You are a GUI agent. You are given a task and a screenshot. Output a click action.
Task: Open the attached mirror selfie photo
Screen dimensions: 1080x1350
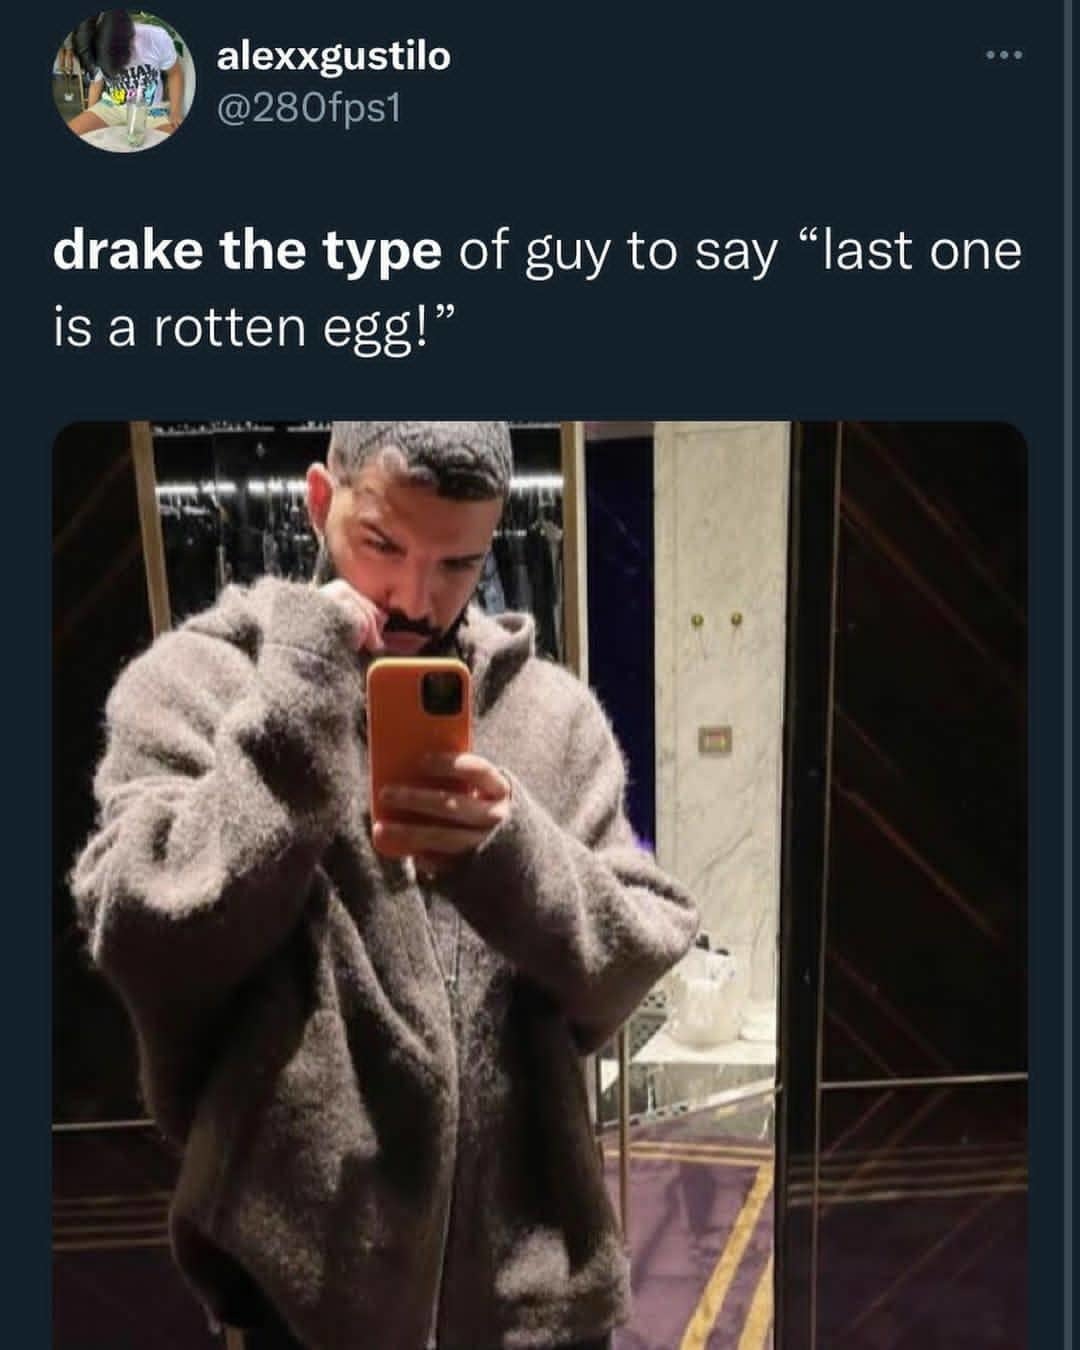click(x=540, y=885)
